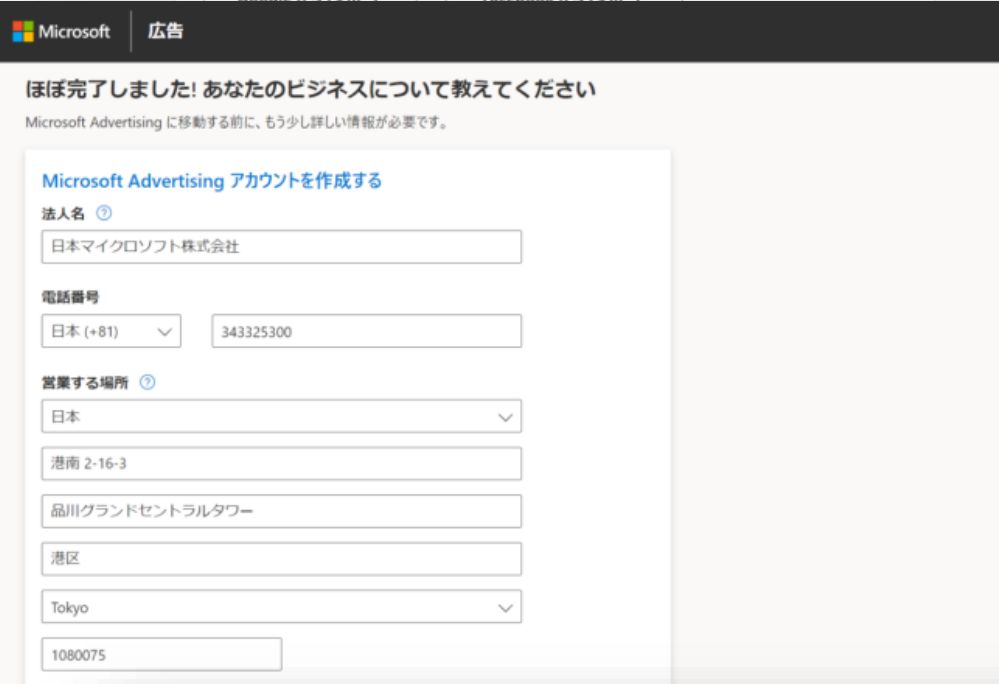Click the city field containing 港区

(281, 559)
